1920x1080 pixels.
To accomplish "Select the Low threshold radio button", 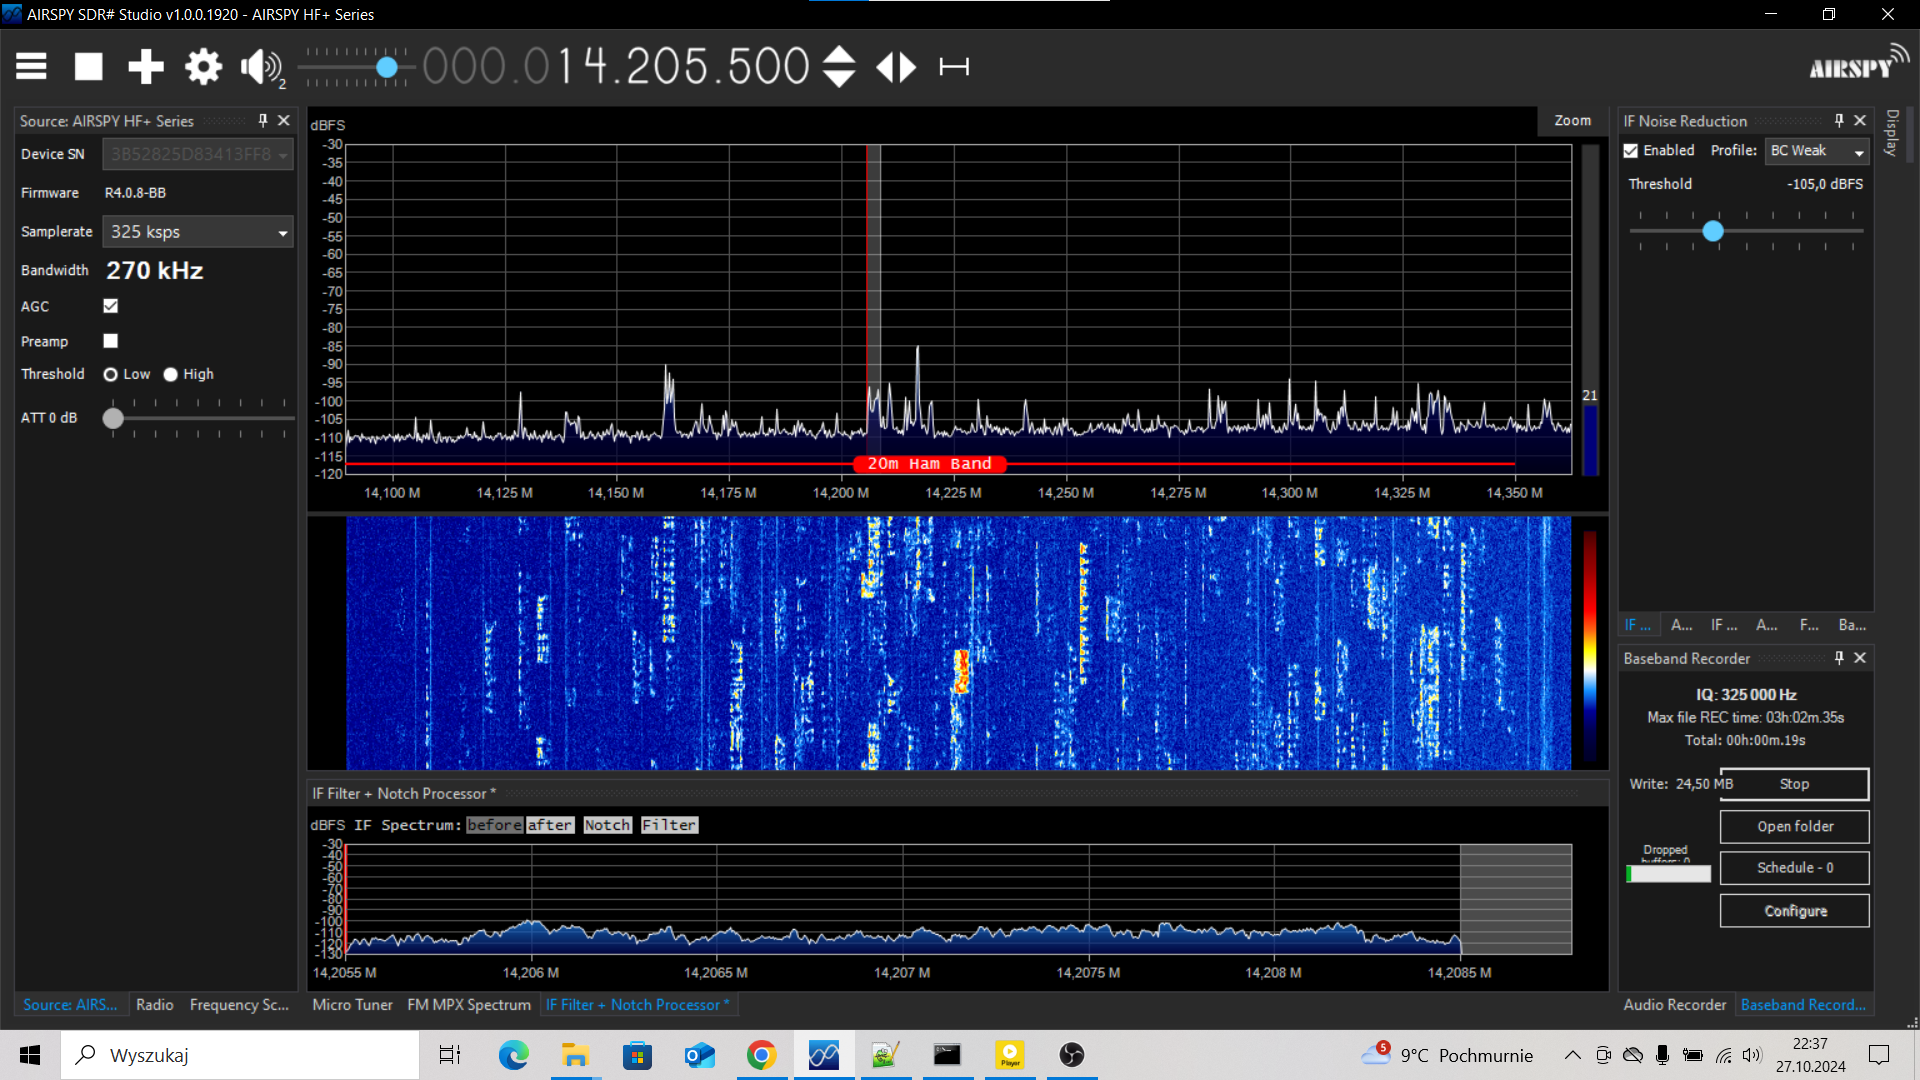I will click(111, 374).
